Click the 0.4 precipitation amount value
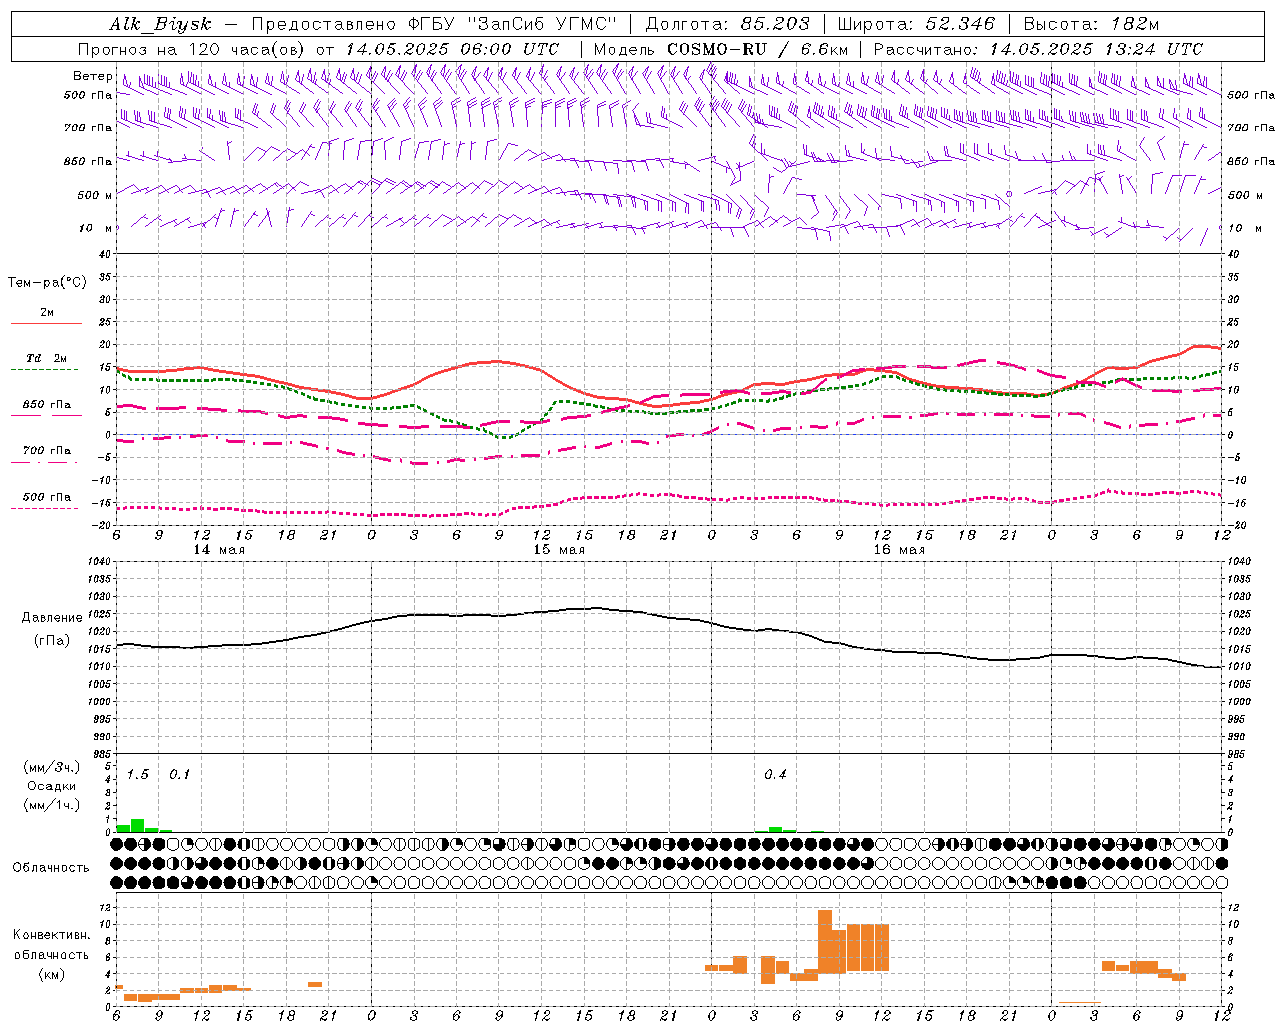Viewport: 1280px width, 1024px height. pyautogui.click(x=775, y=775)
